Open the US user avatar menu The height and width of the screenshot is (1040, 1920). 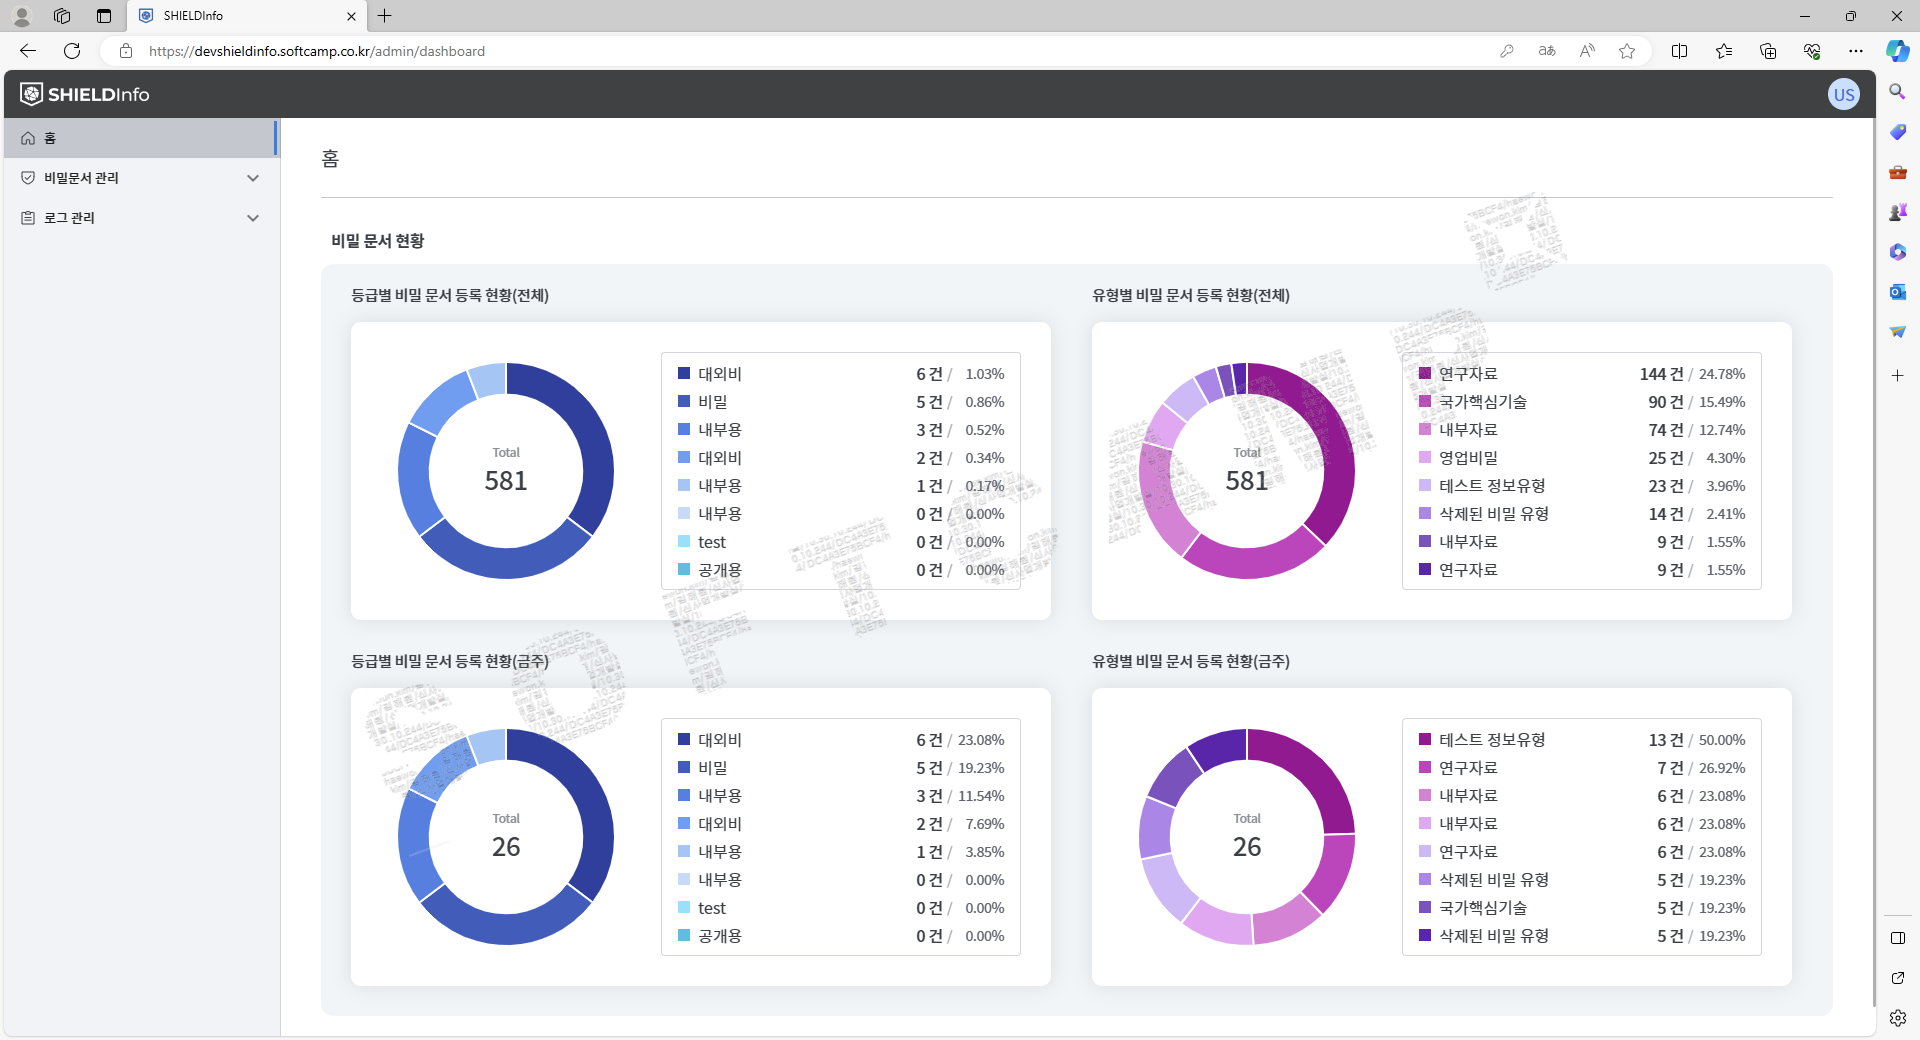point(1843,94)
